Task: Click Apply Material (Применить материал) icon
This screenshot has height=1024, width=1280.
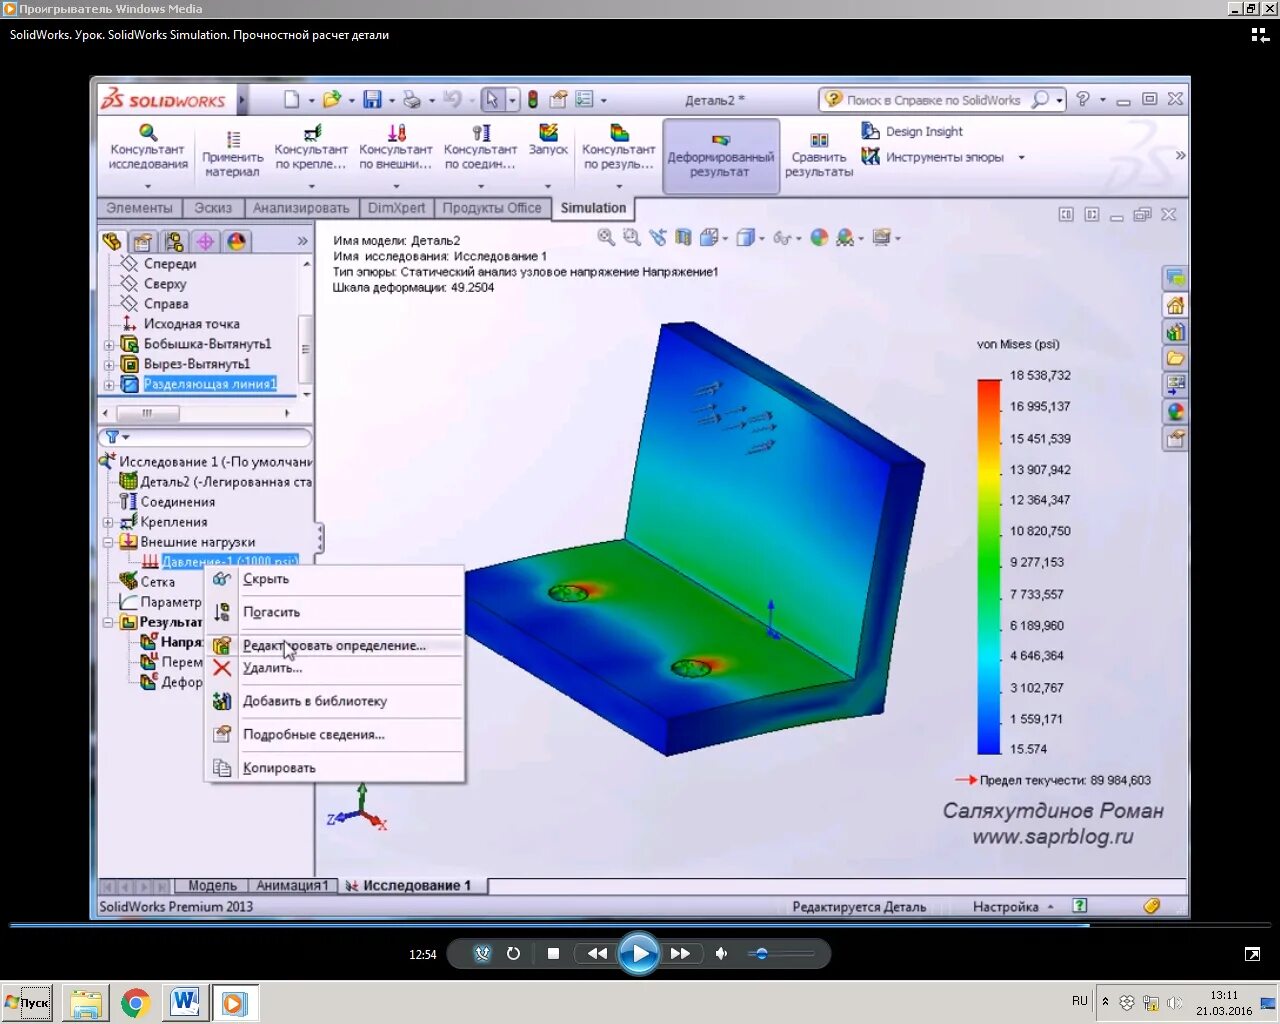Action: [232, 152]
